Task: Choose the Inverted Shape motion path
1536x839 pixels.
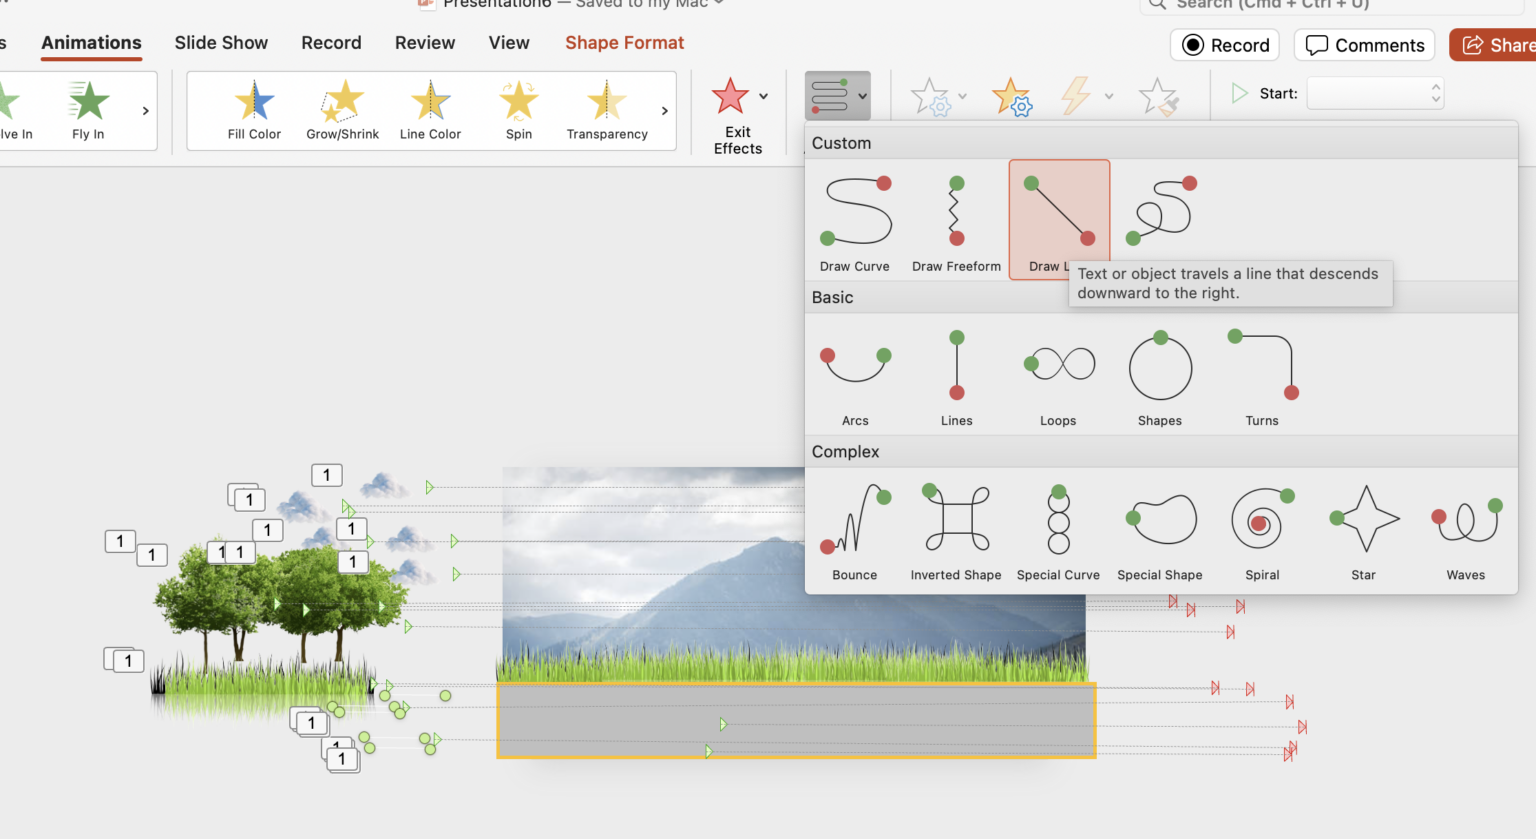Action: point(956,530)
